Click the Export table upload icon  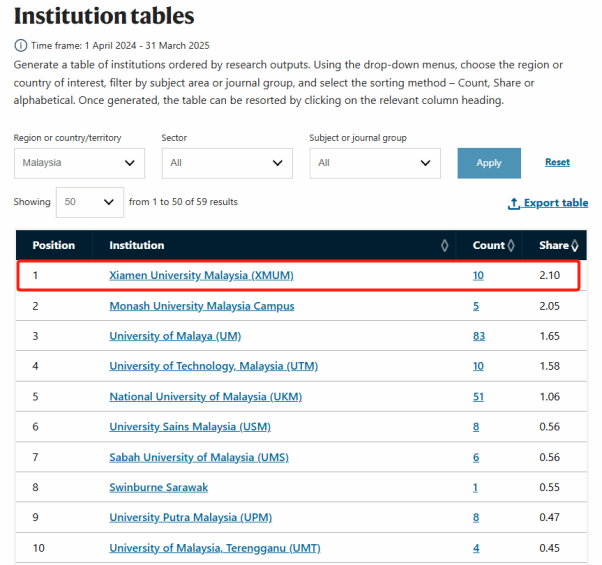[514, 203]
